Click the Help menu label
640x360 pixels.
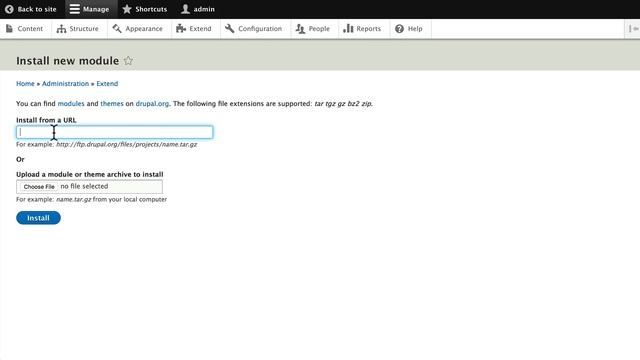point(415,29)
